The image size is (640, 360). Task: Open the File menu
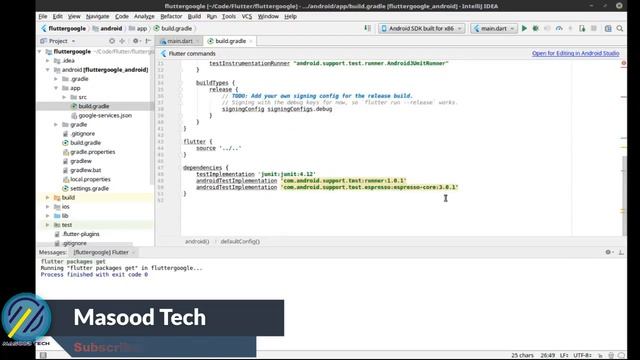tap(43, 16)
